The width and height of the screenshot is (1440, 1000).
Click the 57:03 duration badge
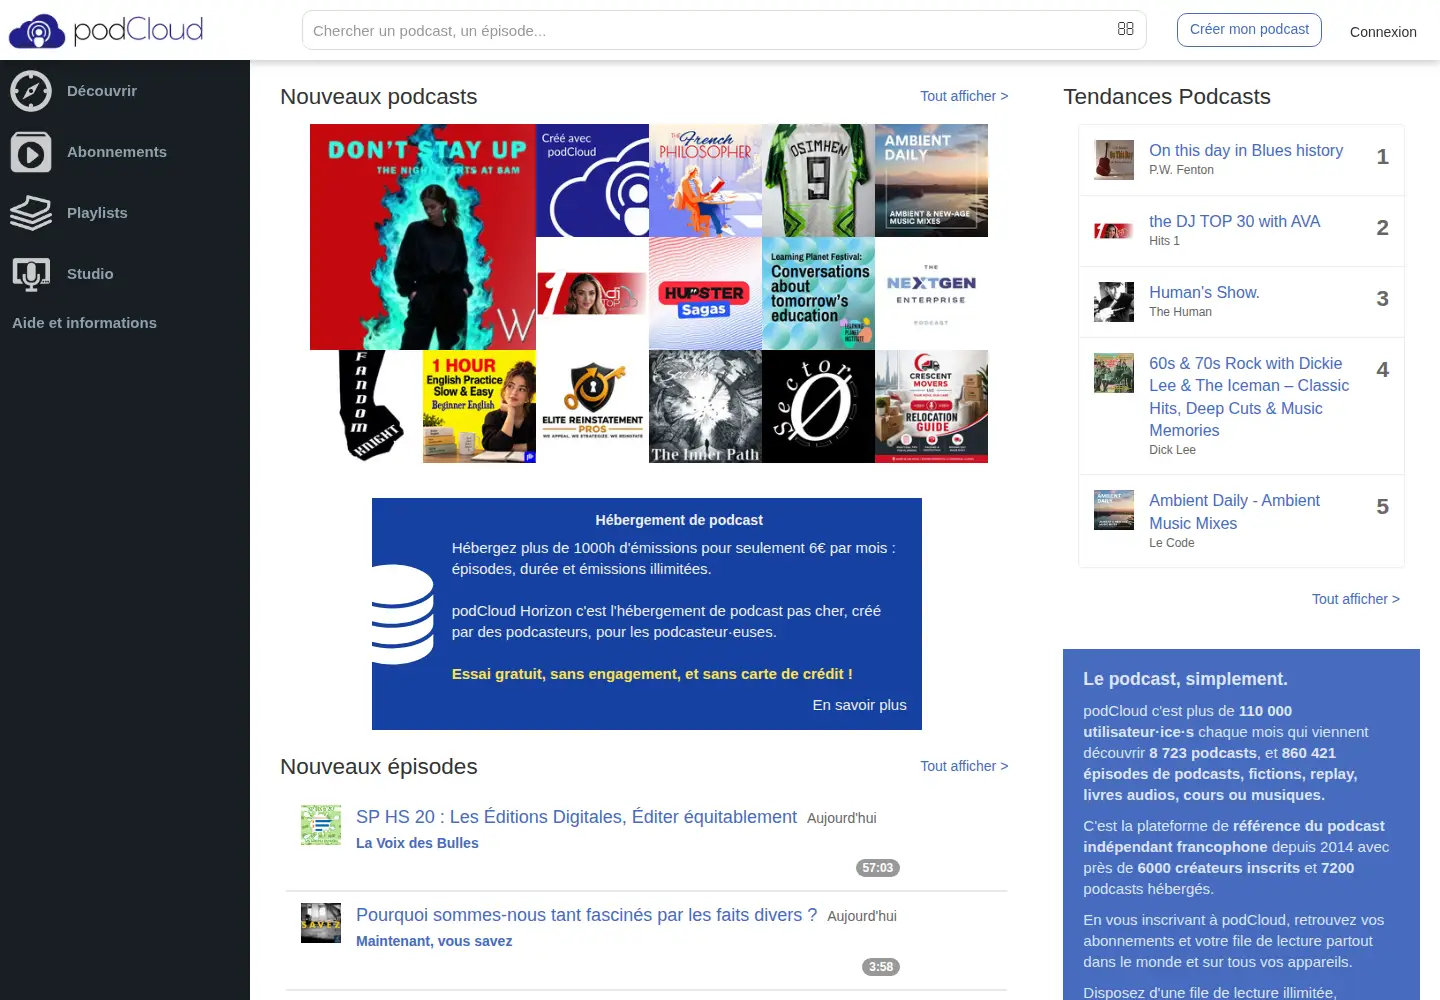pyautogui.click(x=878, y=868)
